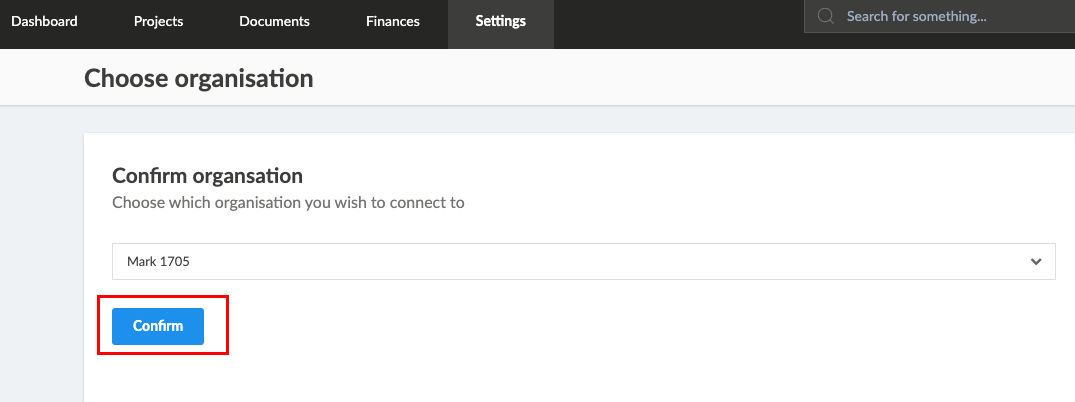Click the empty dark navigation bar space

tap(679, 24)
